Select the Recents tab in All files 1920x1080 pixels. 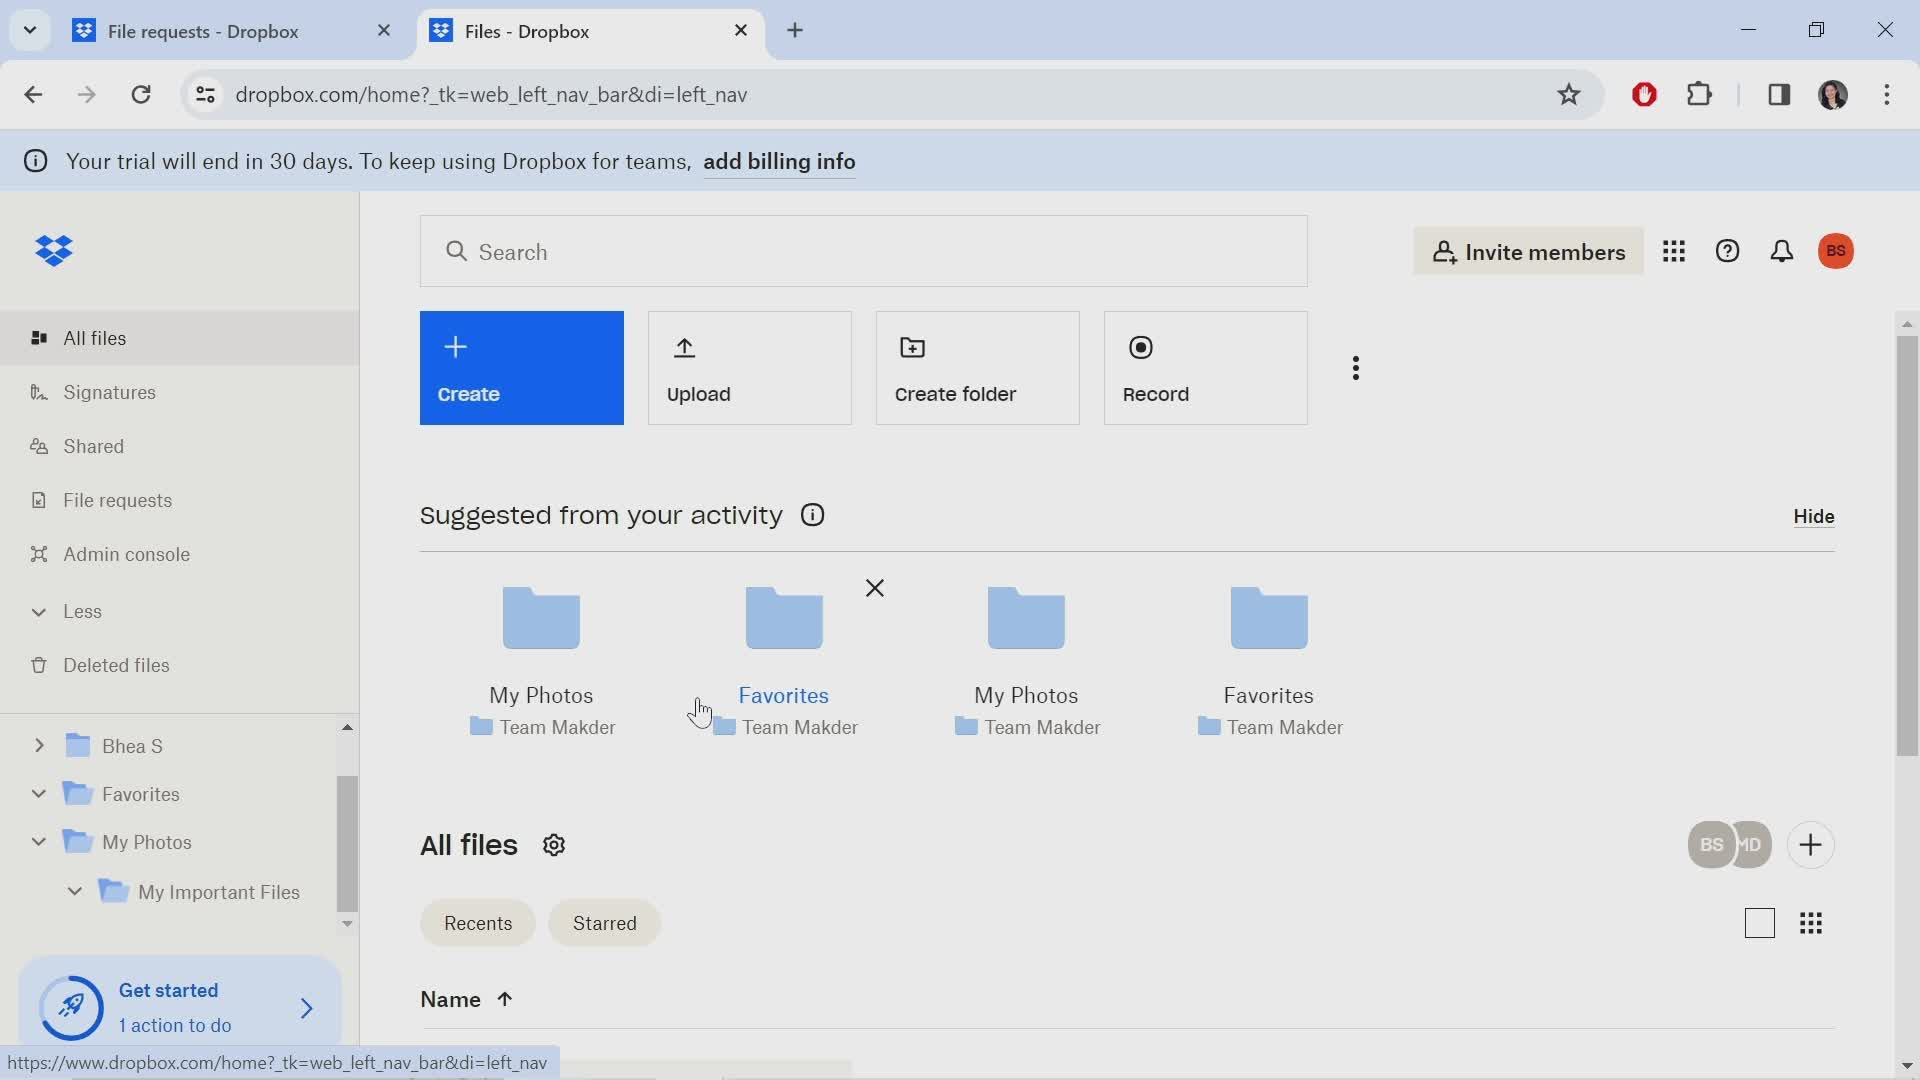point(480,923)
